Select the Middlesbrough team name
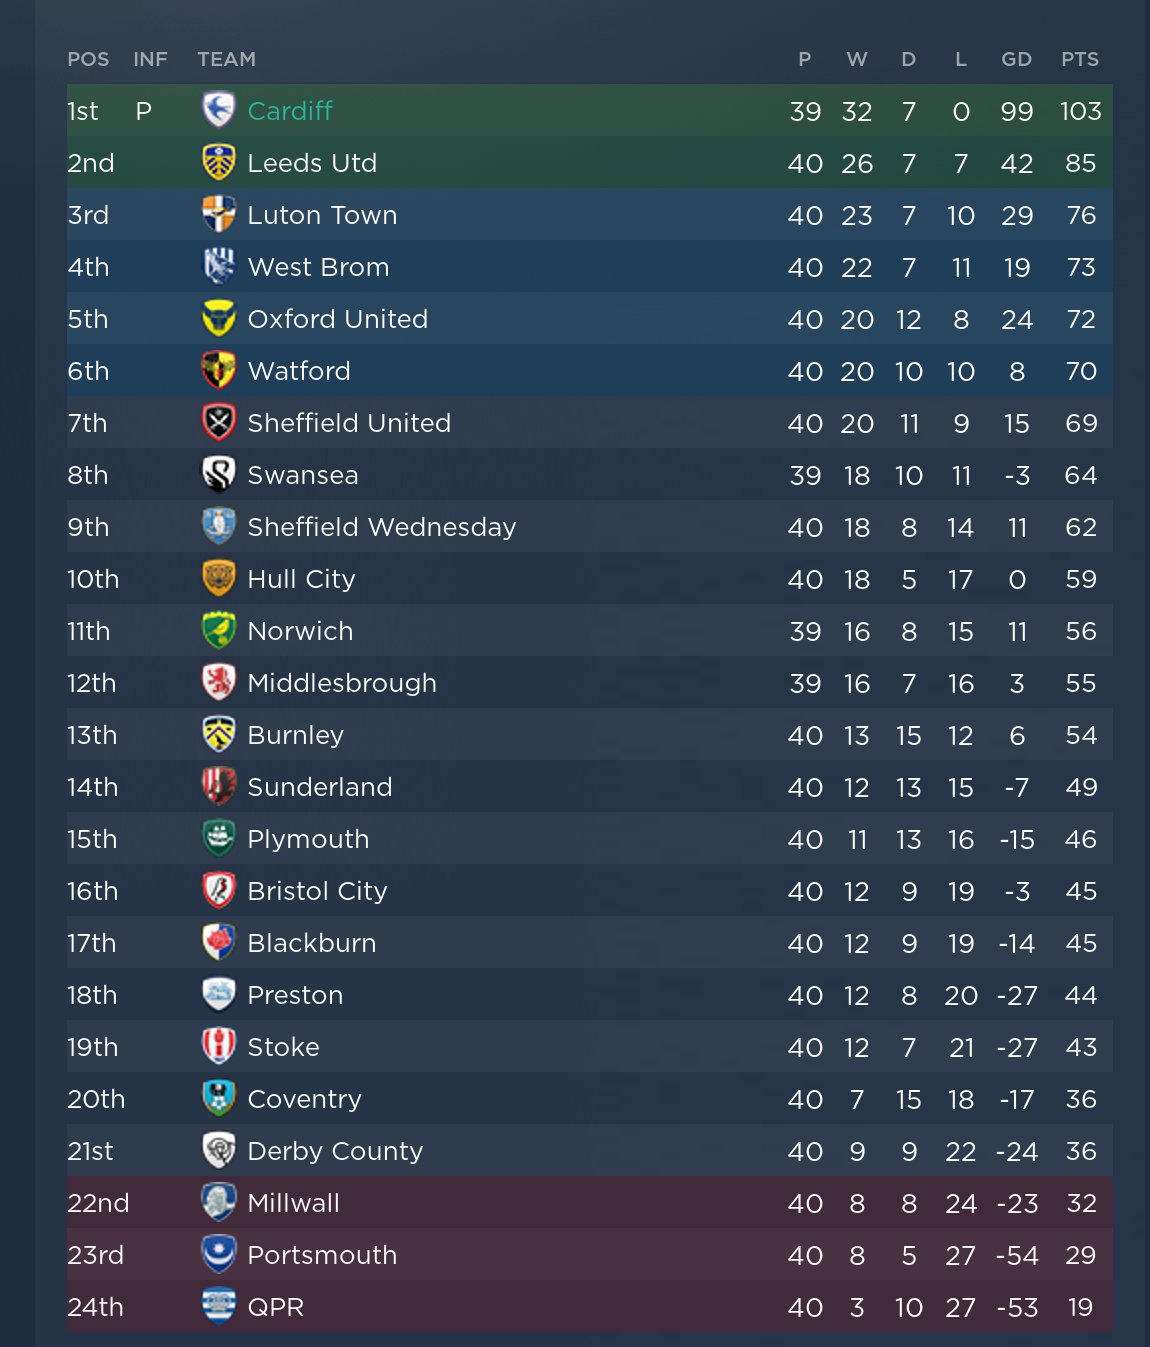This screenshot has height=1347, width=1150. click(x=342, y=683)
